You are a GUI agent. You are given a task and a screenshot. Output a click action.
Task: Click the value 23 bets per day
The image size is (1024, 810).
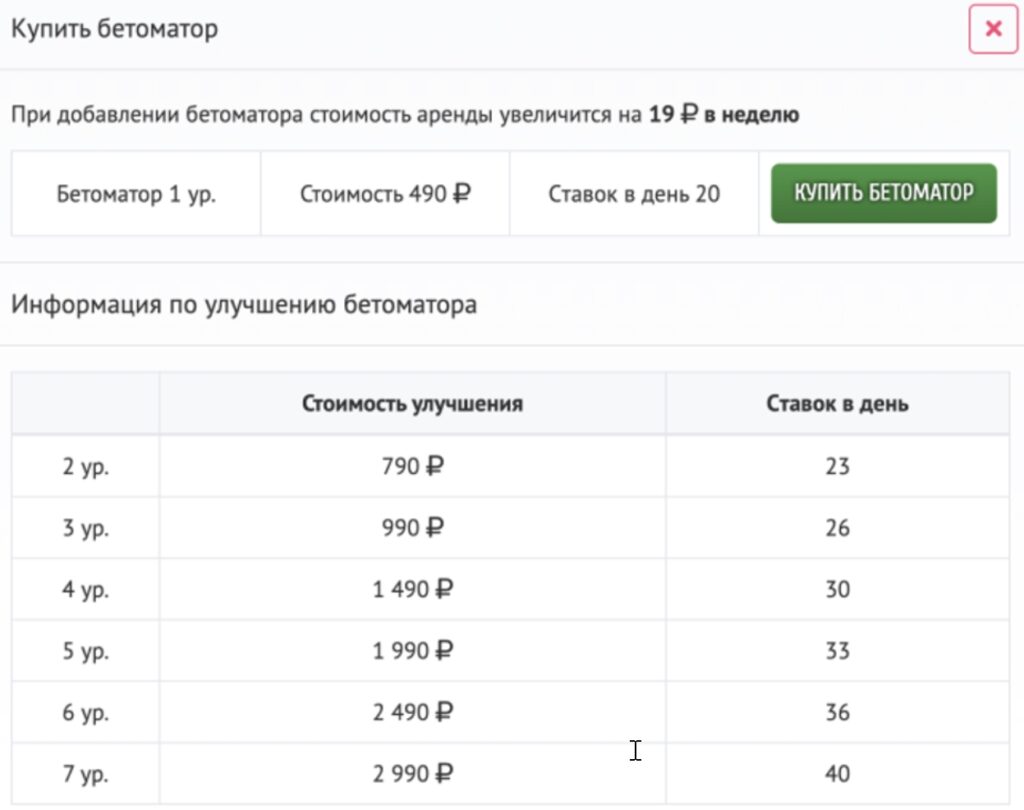coord(837,466)
